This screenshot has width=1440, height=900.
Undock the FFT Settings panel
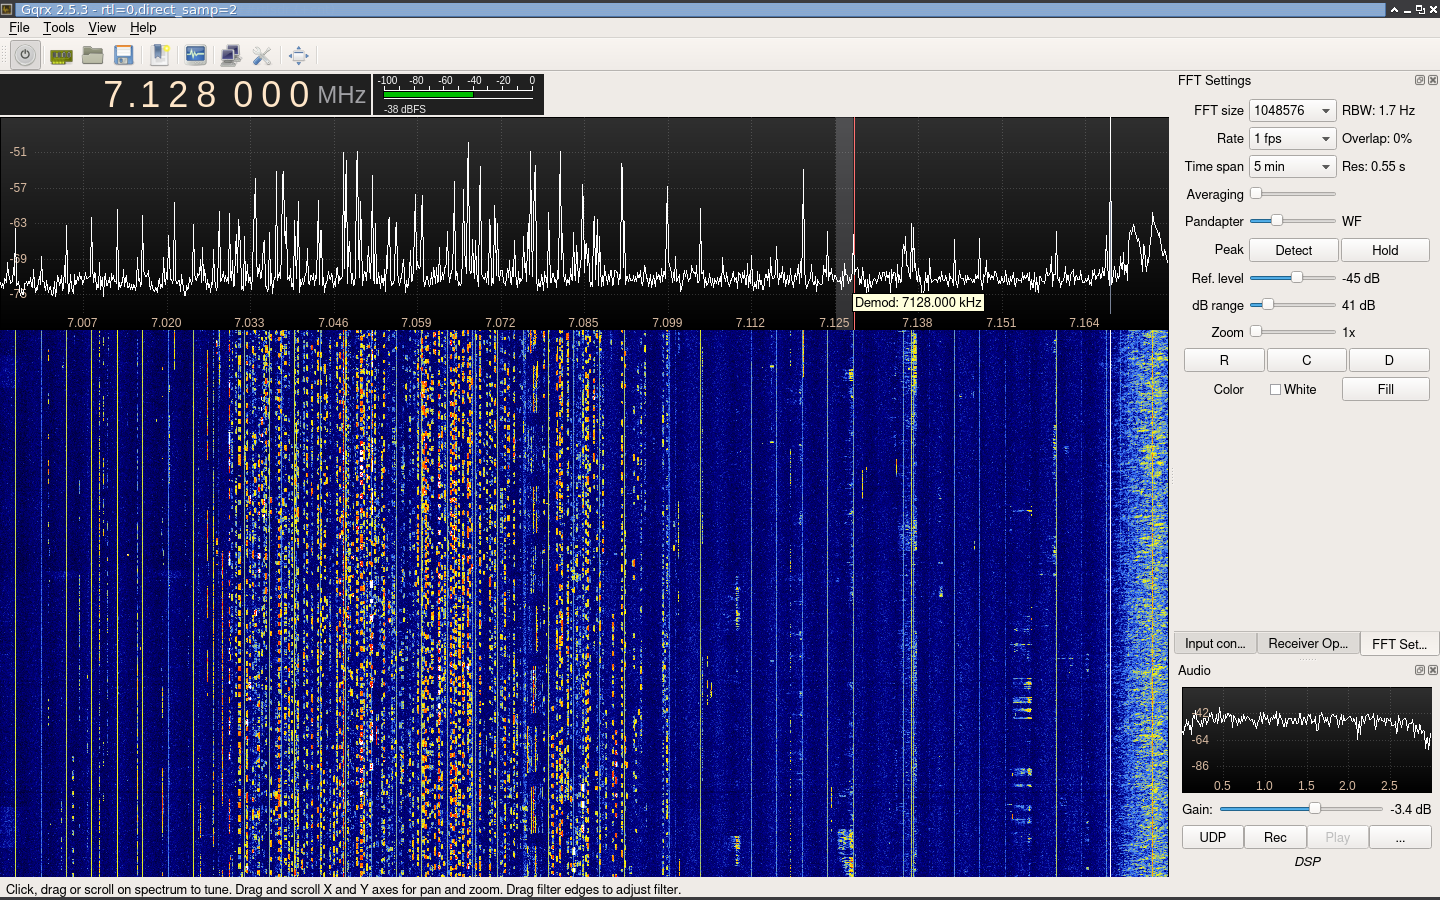[x=1420, y=80]
